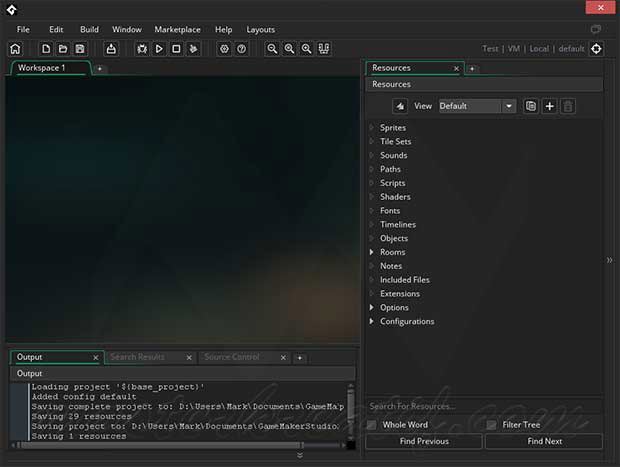Viewport: 620px width, 467px height.
Task: Open the target manager crosshair icon
Action: pos(596,49)
